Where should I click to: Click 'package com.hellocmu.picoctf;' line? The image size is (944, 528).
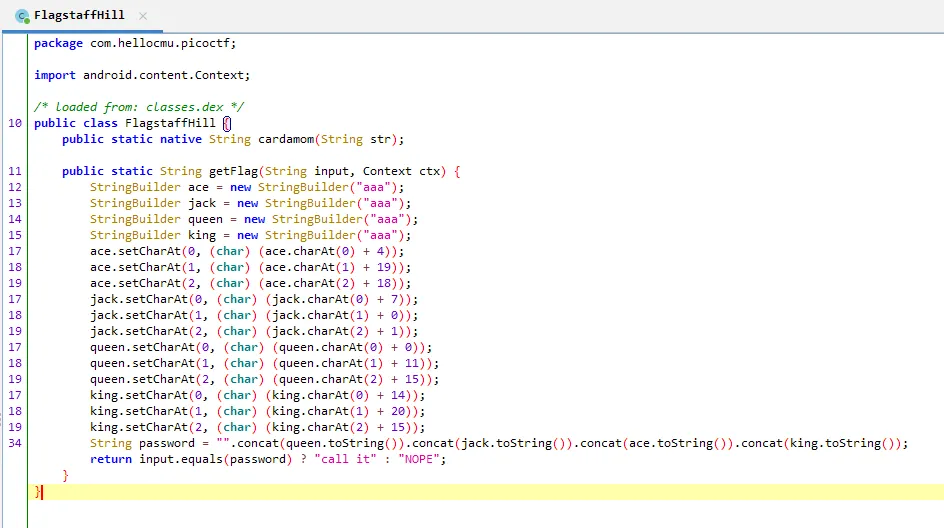pos(135,43)
